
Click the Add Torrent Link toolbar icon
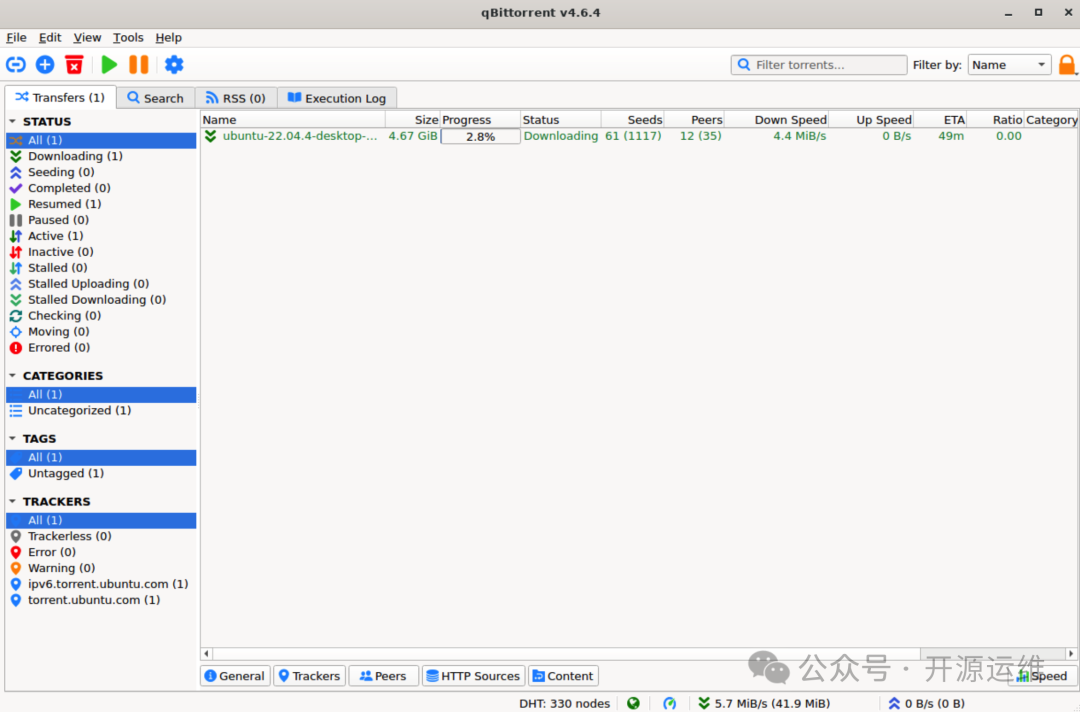16,65
